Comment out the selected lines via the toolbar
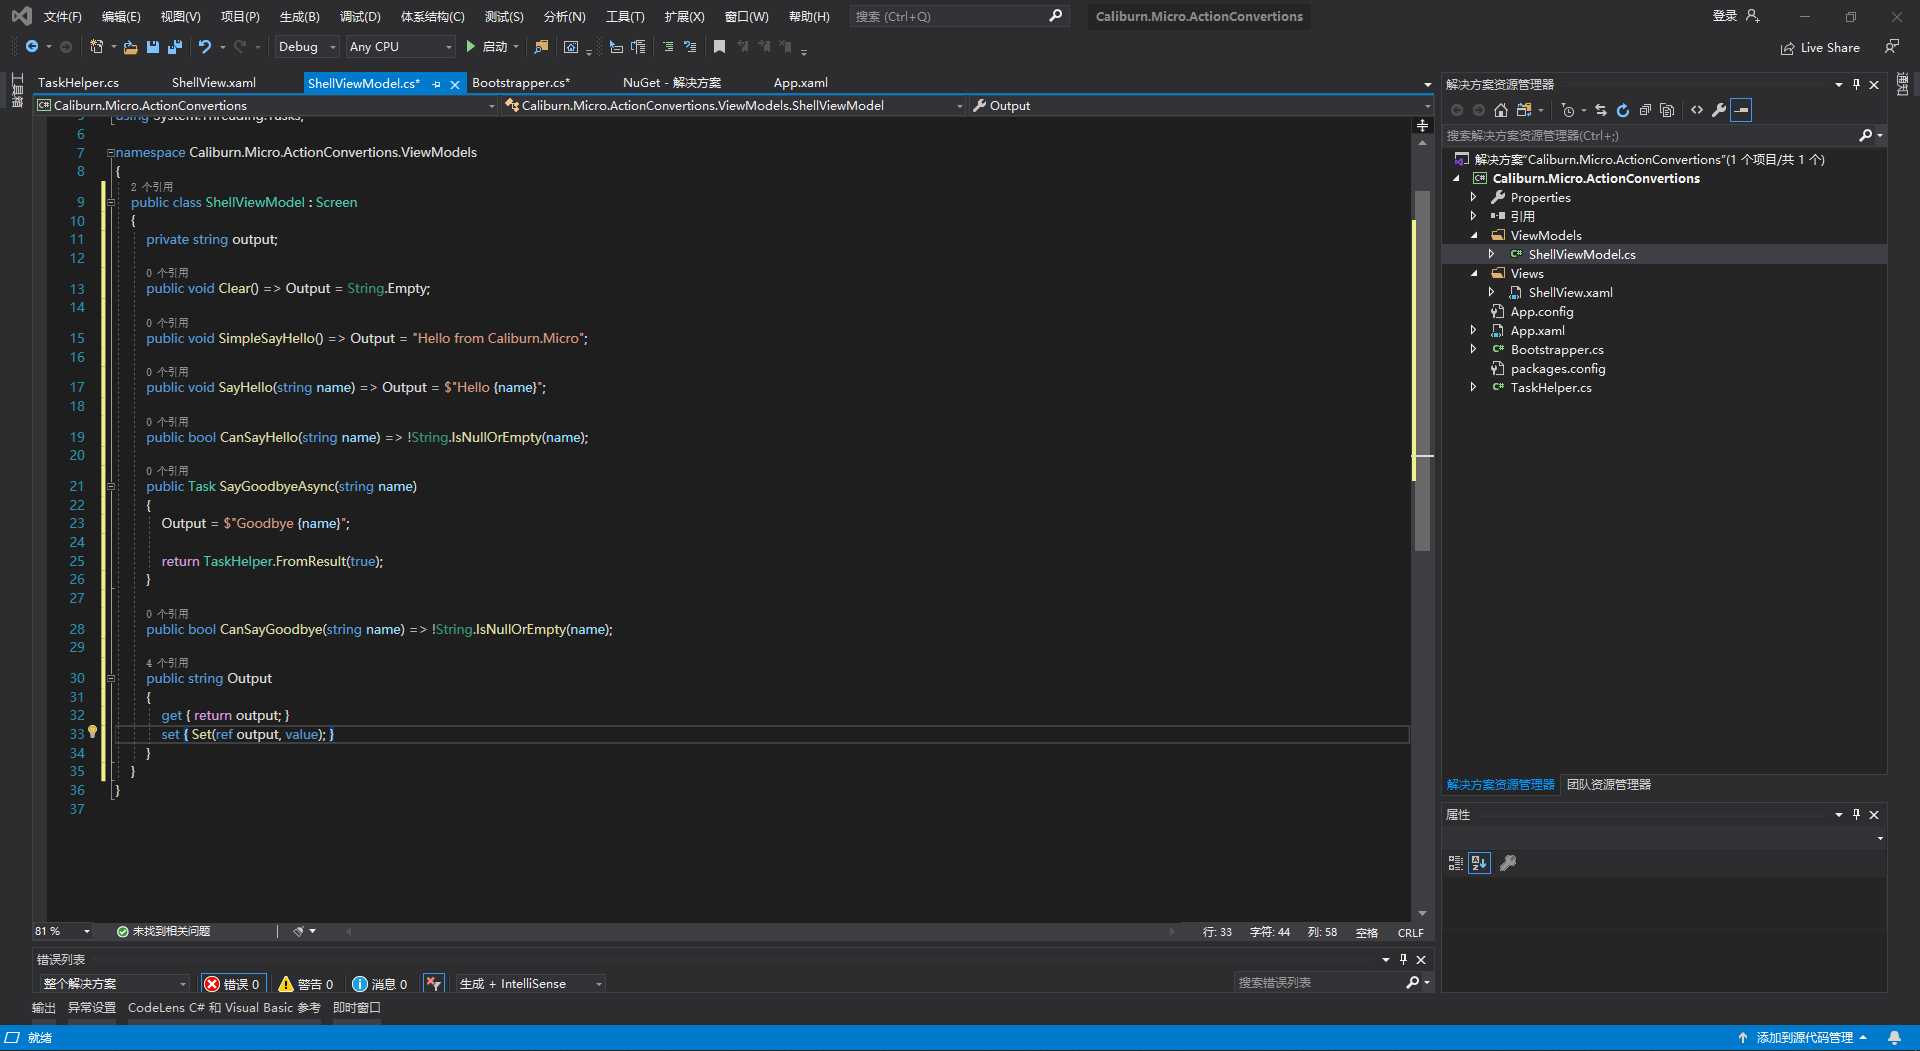Viewport: 1920px width, 1051px height. pos(668,47)
